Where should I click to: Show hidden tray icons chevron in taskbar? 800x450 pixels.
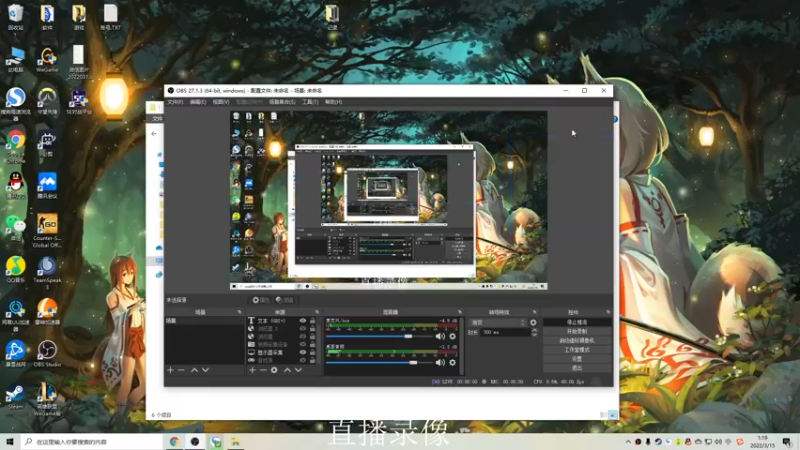pyautogui.click(x=628, y=442)
